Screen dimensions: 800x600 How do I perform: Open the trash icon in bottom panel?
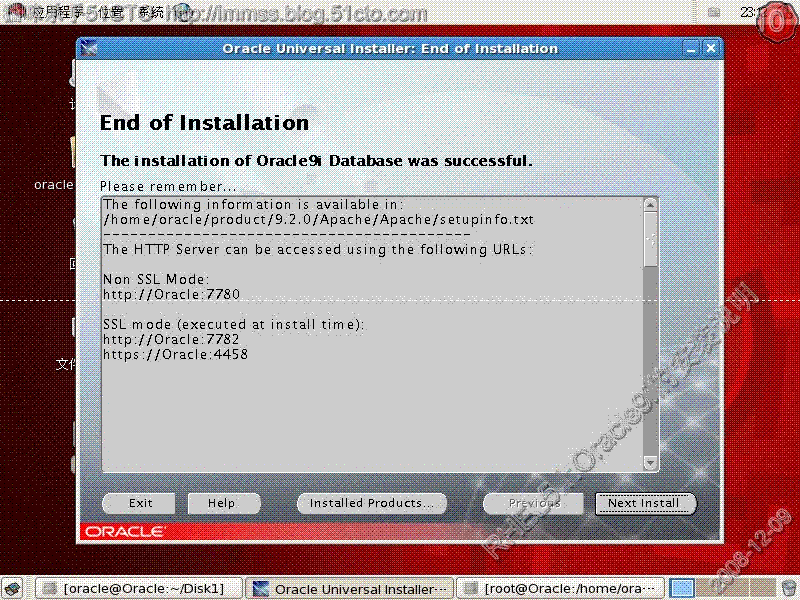click(x=789, y=588)
